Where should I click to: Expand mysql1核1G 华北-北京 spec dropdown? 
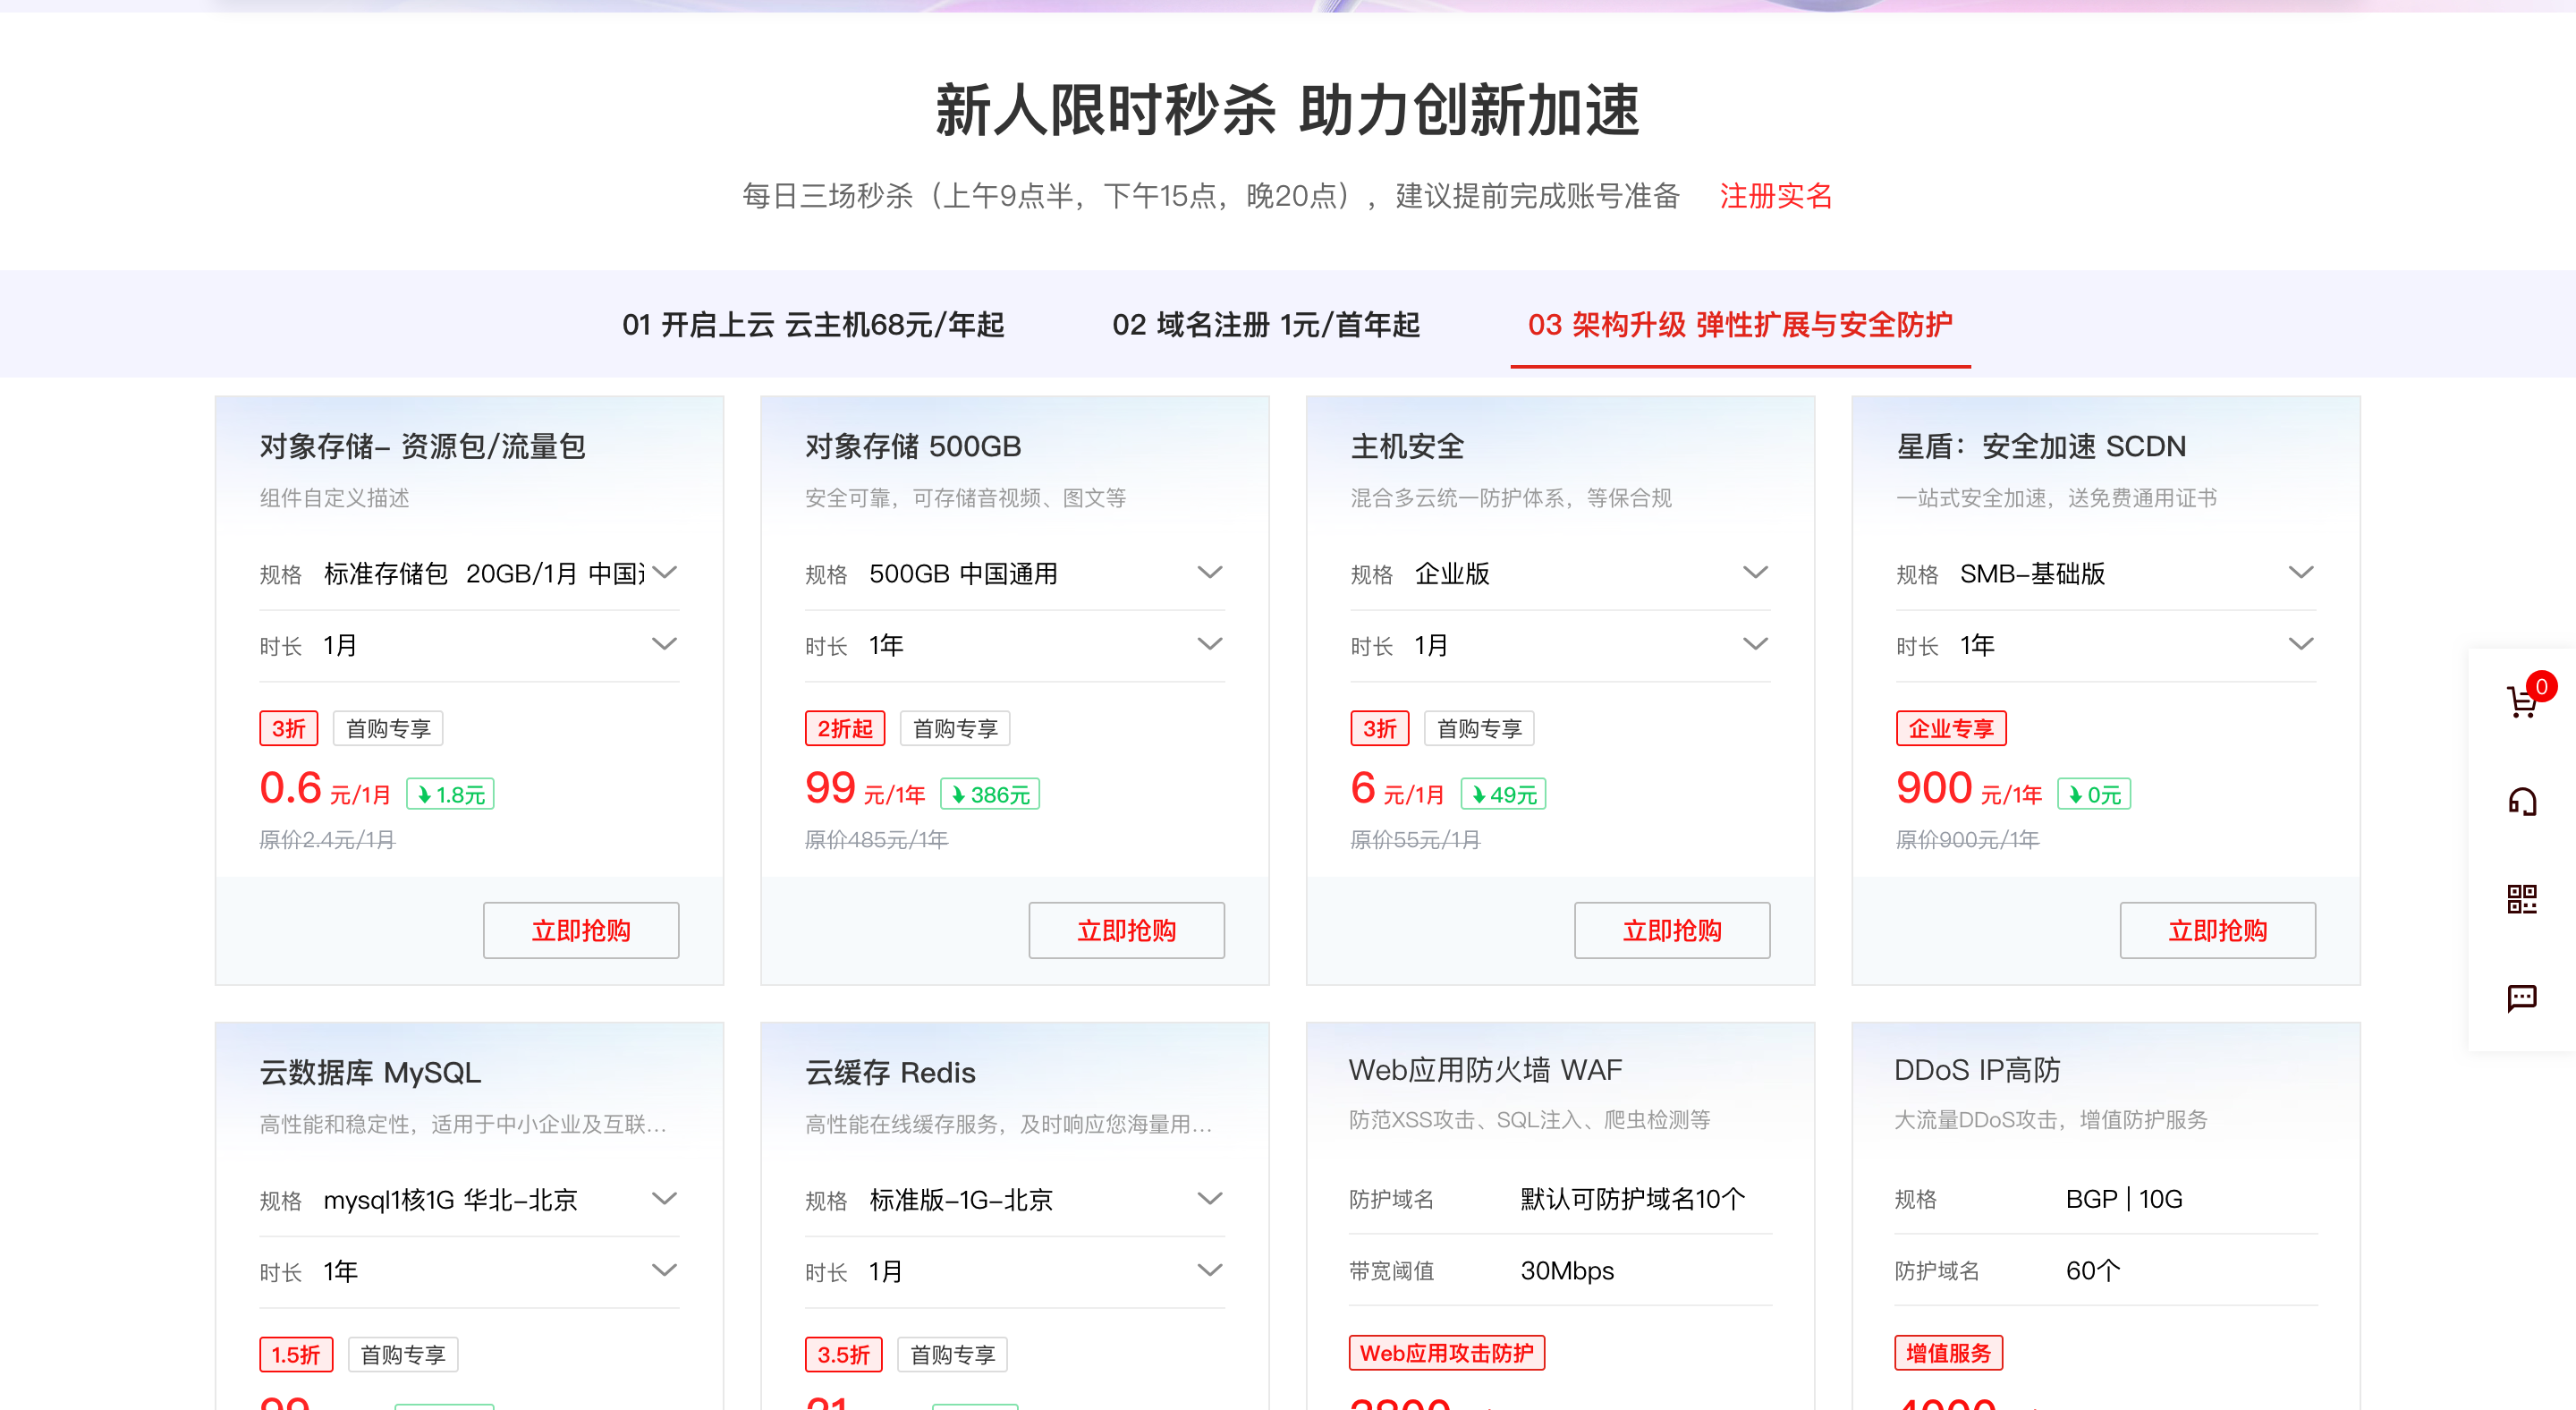pyautogui.click(x=664, y=1199)
